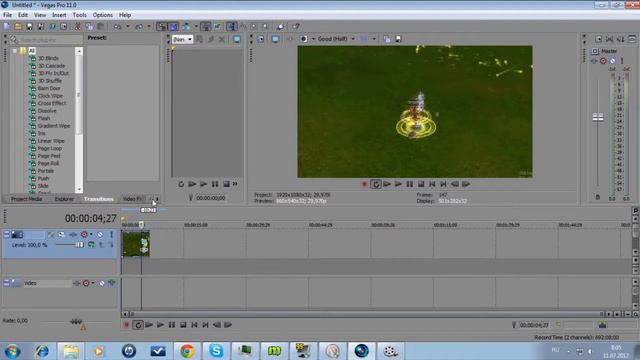Click the Stop button under the preview
640x360 pixels.
point(421,184)
